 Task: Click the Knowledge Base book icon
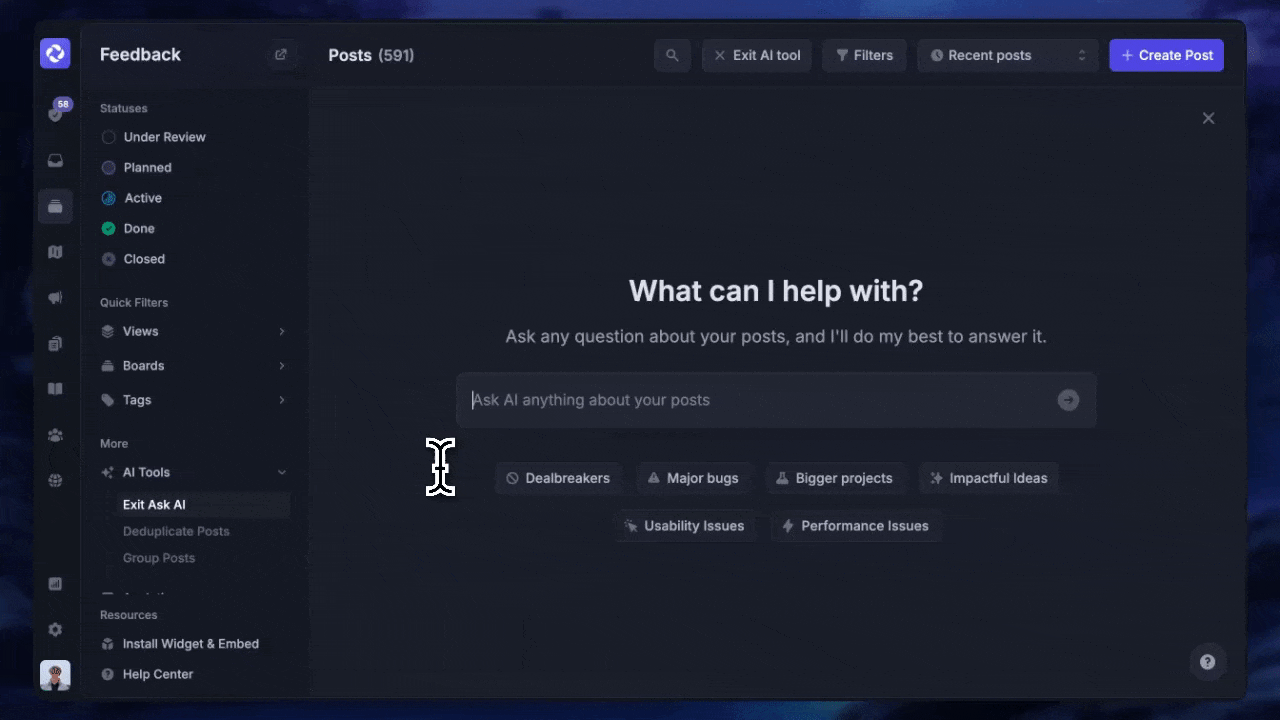coord(55,388)
